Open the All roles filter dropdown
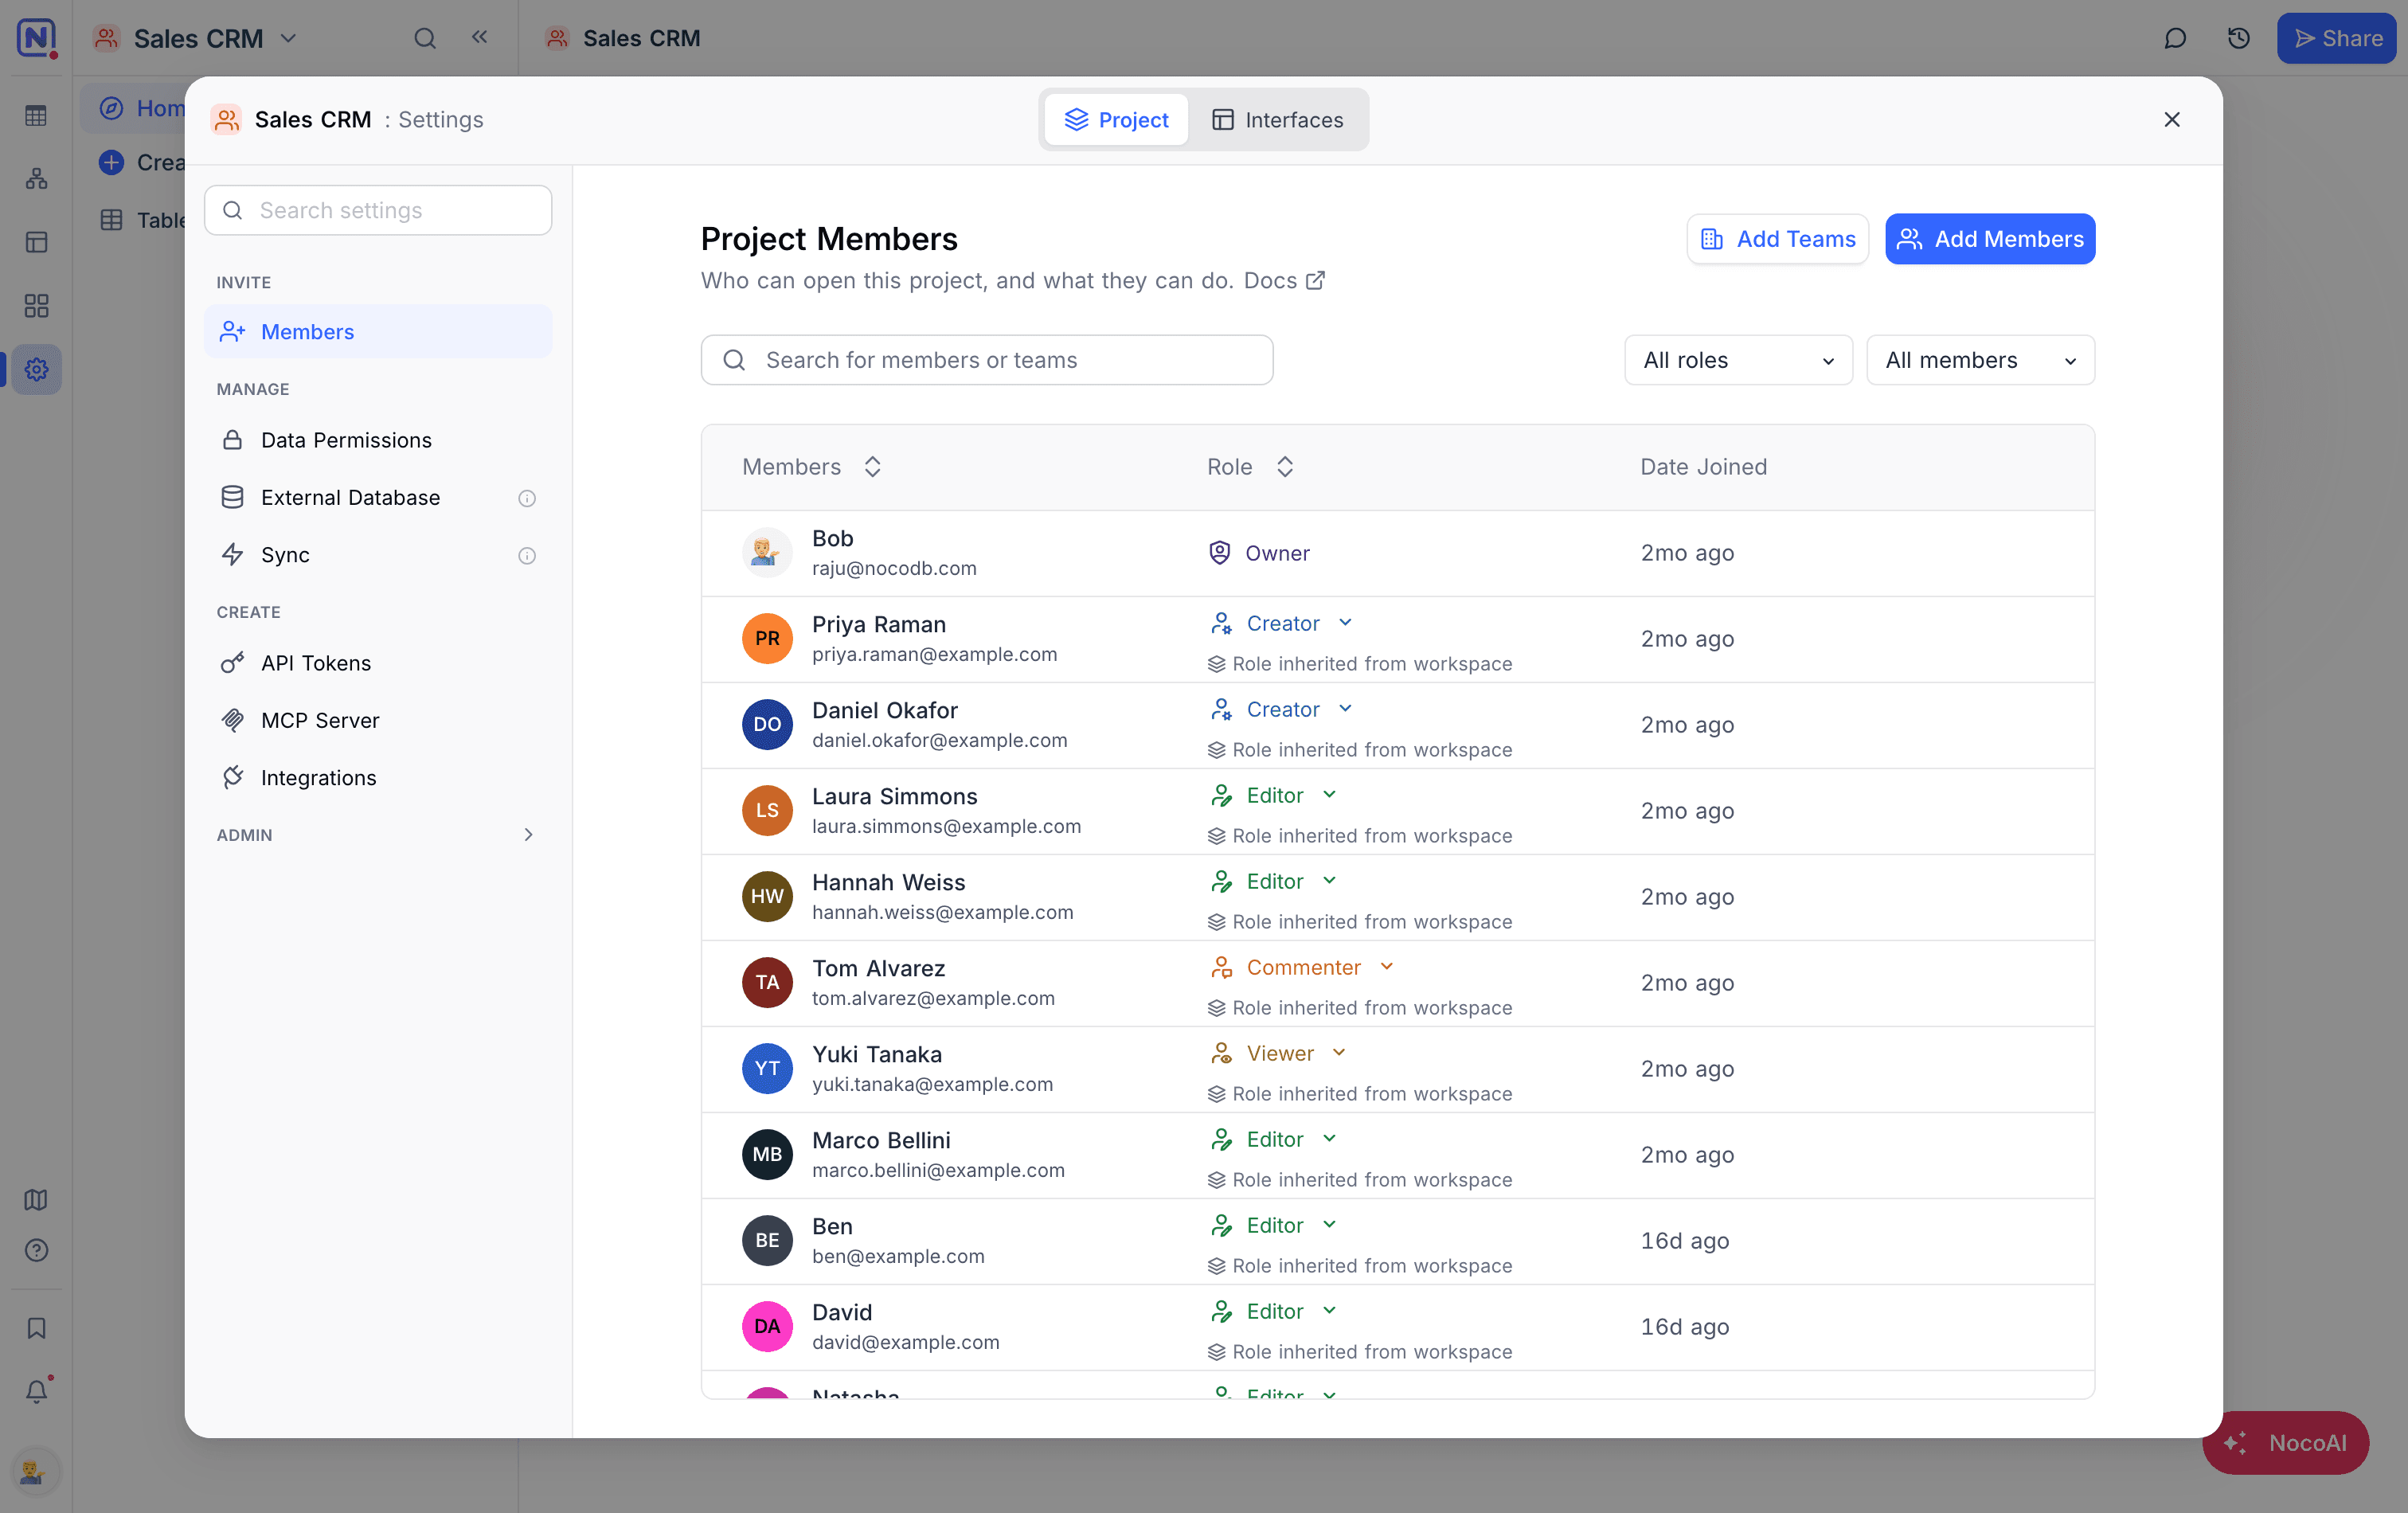This screenshot has height=1513, width=2408. (1738, 360)
